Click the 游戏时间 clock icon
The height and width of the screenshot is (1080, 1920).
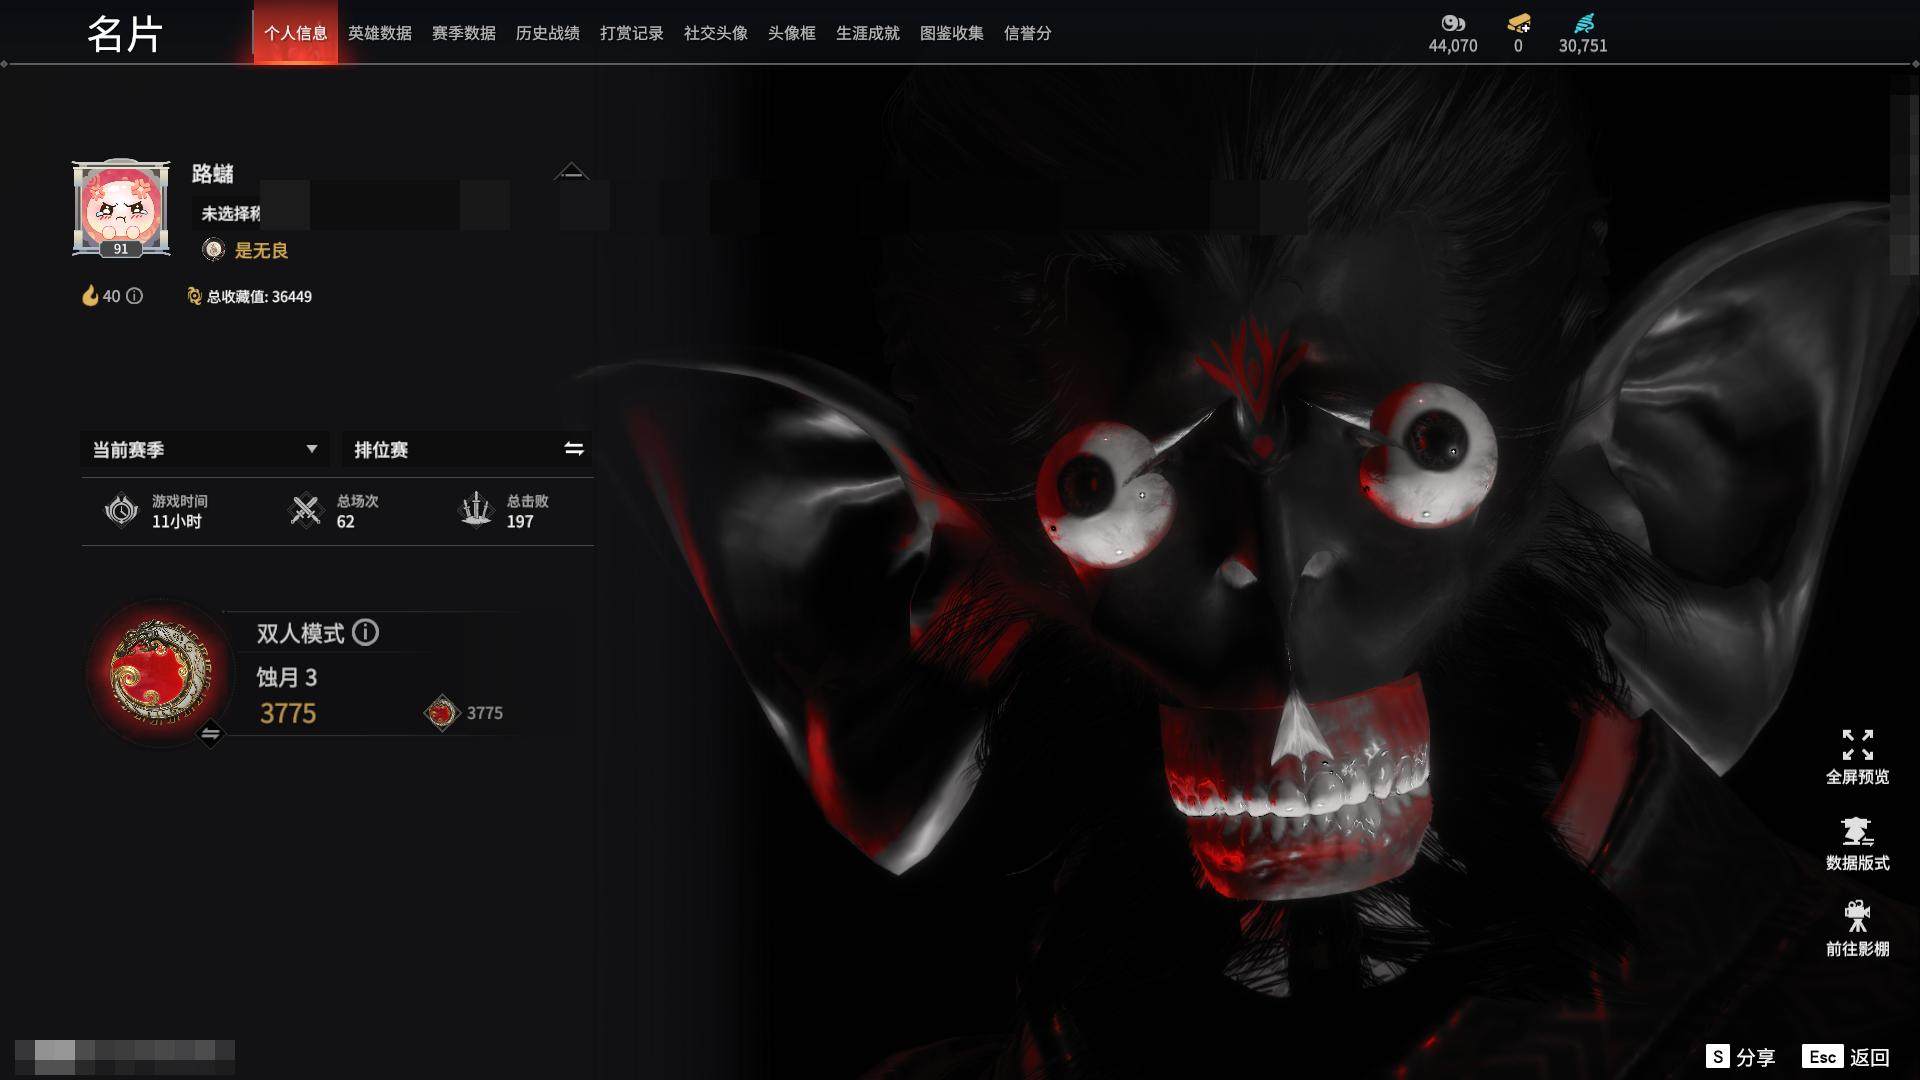point(122,510)
